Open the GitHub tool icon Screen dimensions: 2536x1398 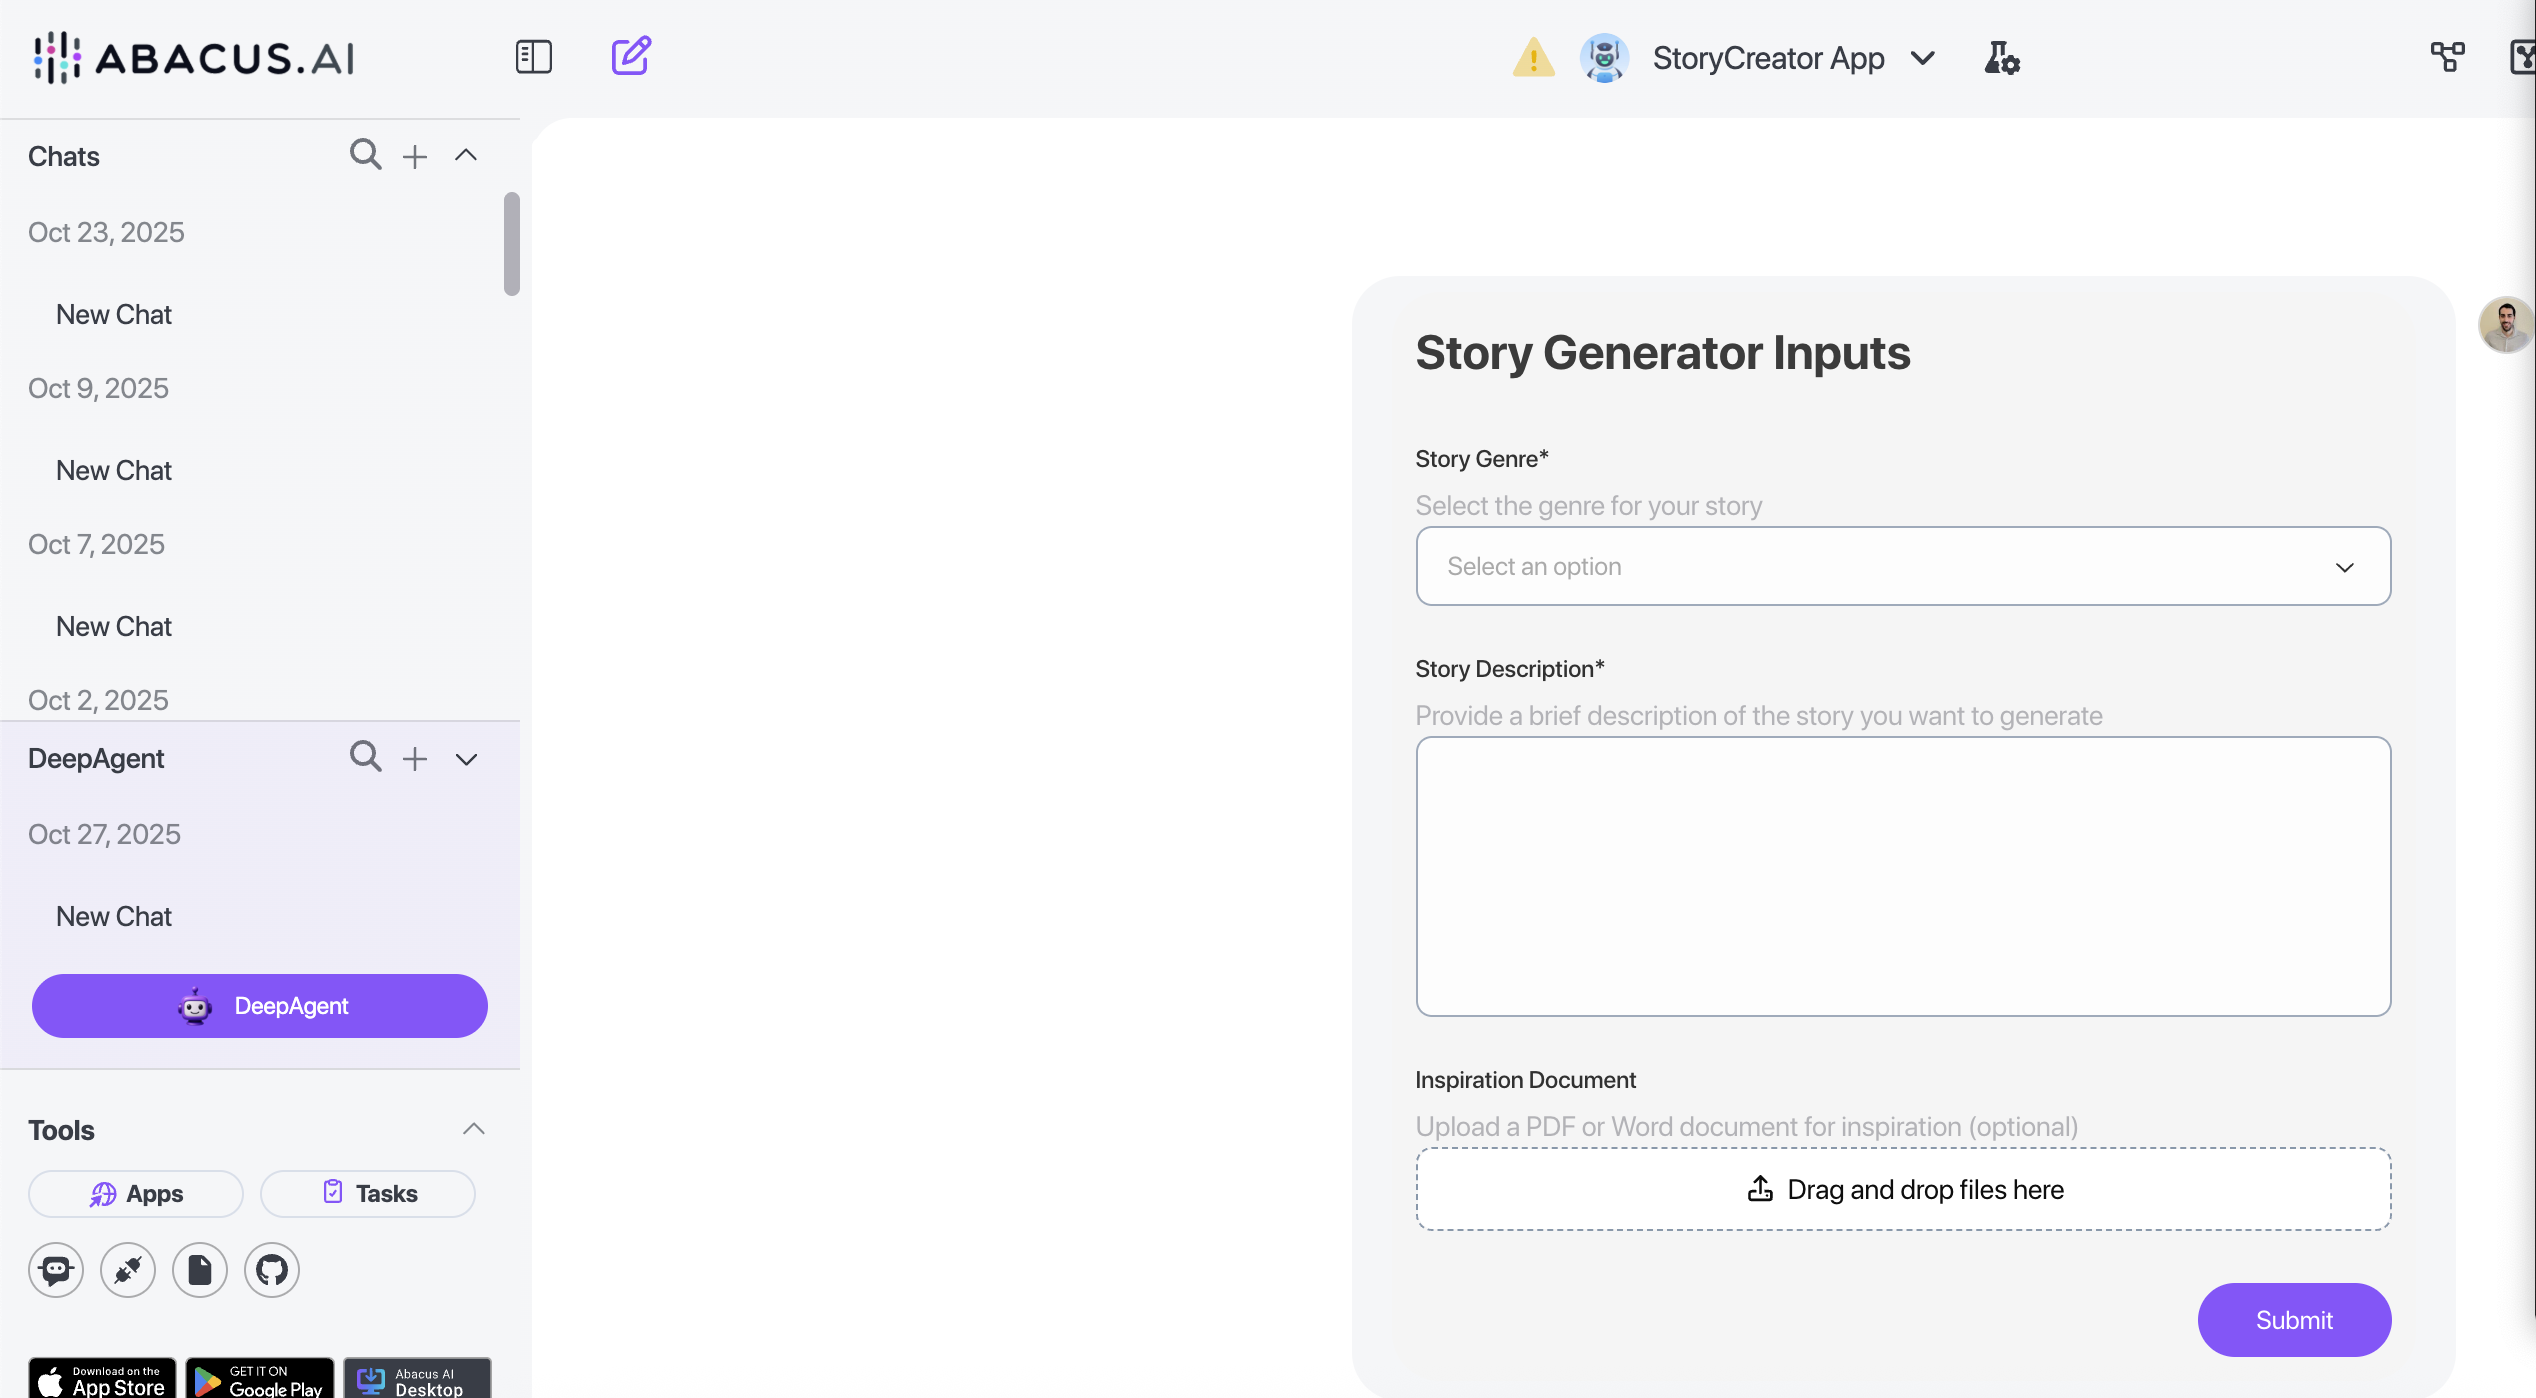271,1269
